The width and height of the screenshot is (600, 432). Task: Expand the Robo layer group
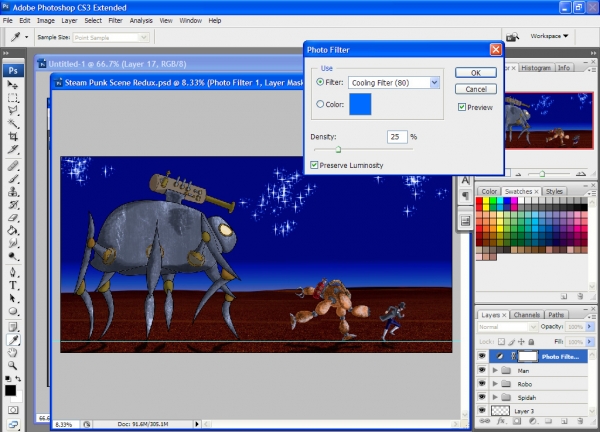[495, 384]
